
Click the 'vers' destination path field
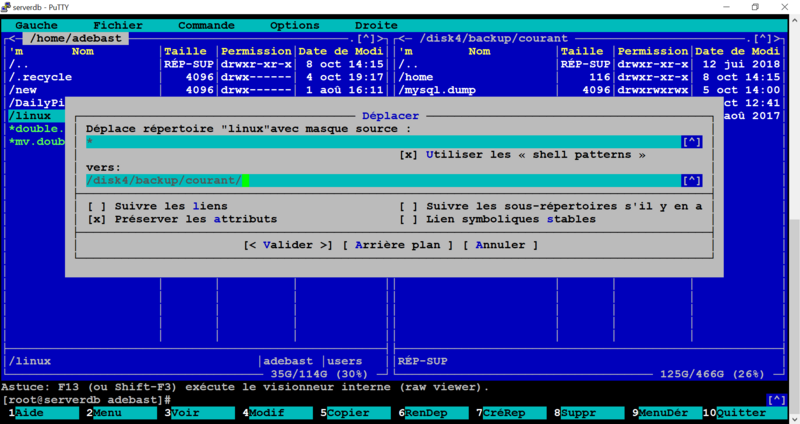coord(384,181)
